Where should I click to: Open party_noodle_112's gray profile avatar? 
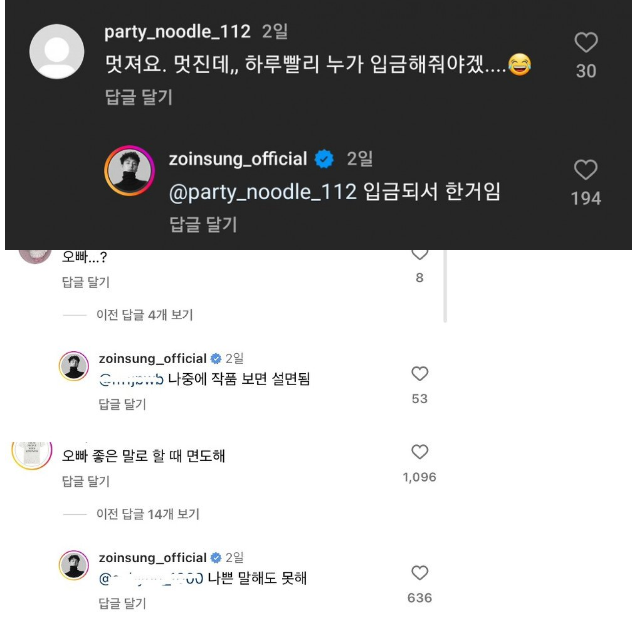(x=57, y=51)
